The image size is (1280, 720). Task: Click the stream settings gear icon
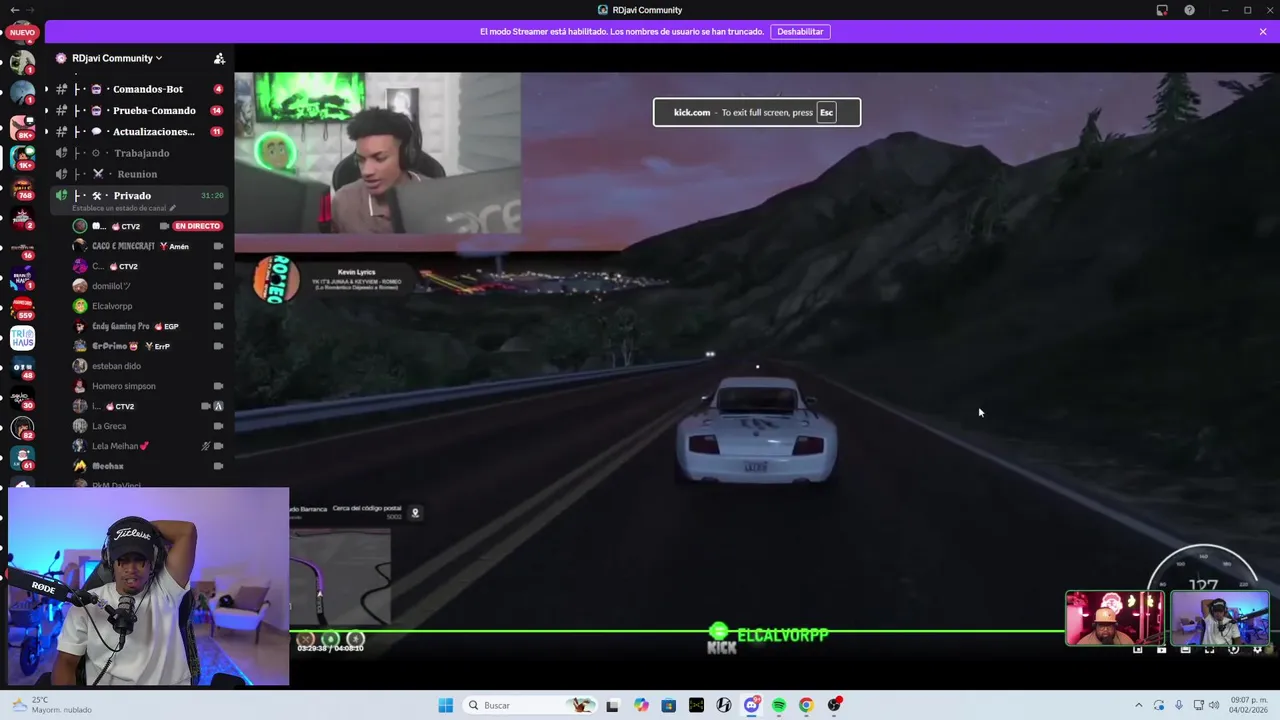1258,650
